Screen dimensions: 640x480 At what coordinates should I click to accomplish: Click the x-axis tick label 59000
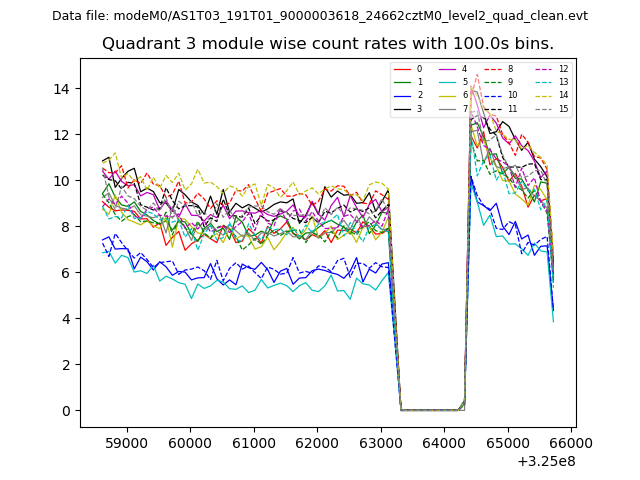click(x=126, y=443)
